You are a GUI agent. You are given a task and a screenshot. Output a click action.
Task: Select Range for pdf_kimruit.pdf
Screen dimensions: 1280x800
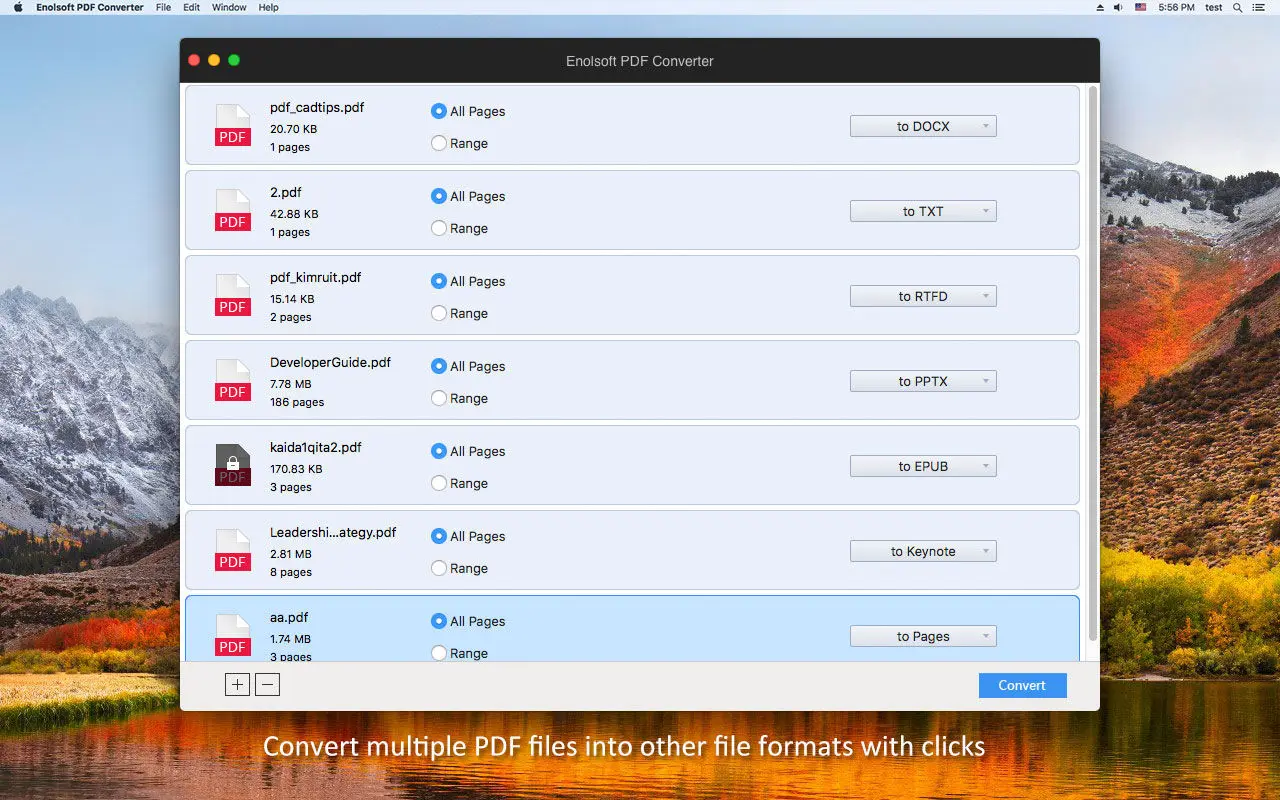[x=438, y=313]
